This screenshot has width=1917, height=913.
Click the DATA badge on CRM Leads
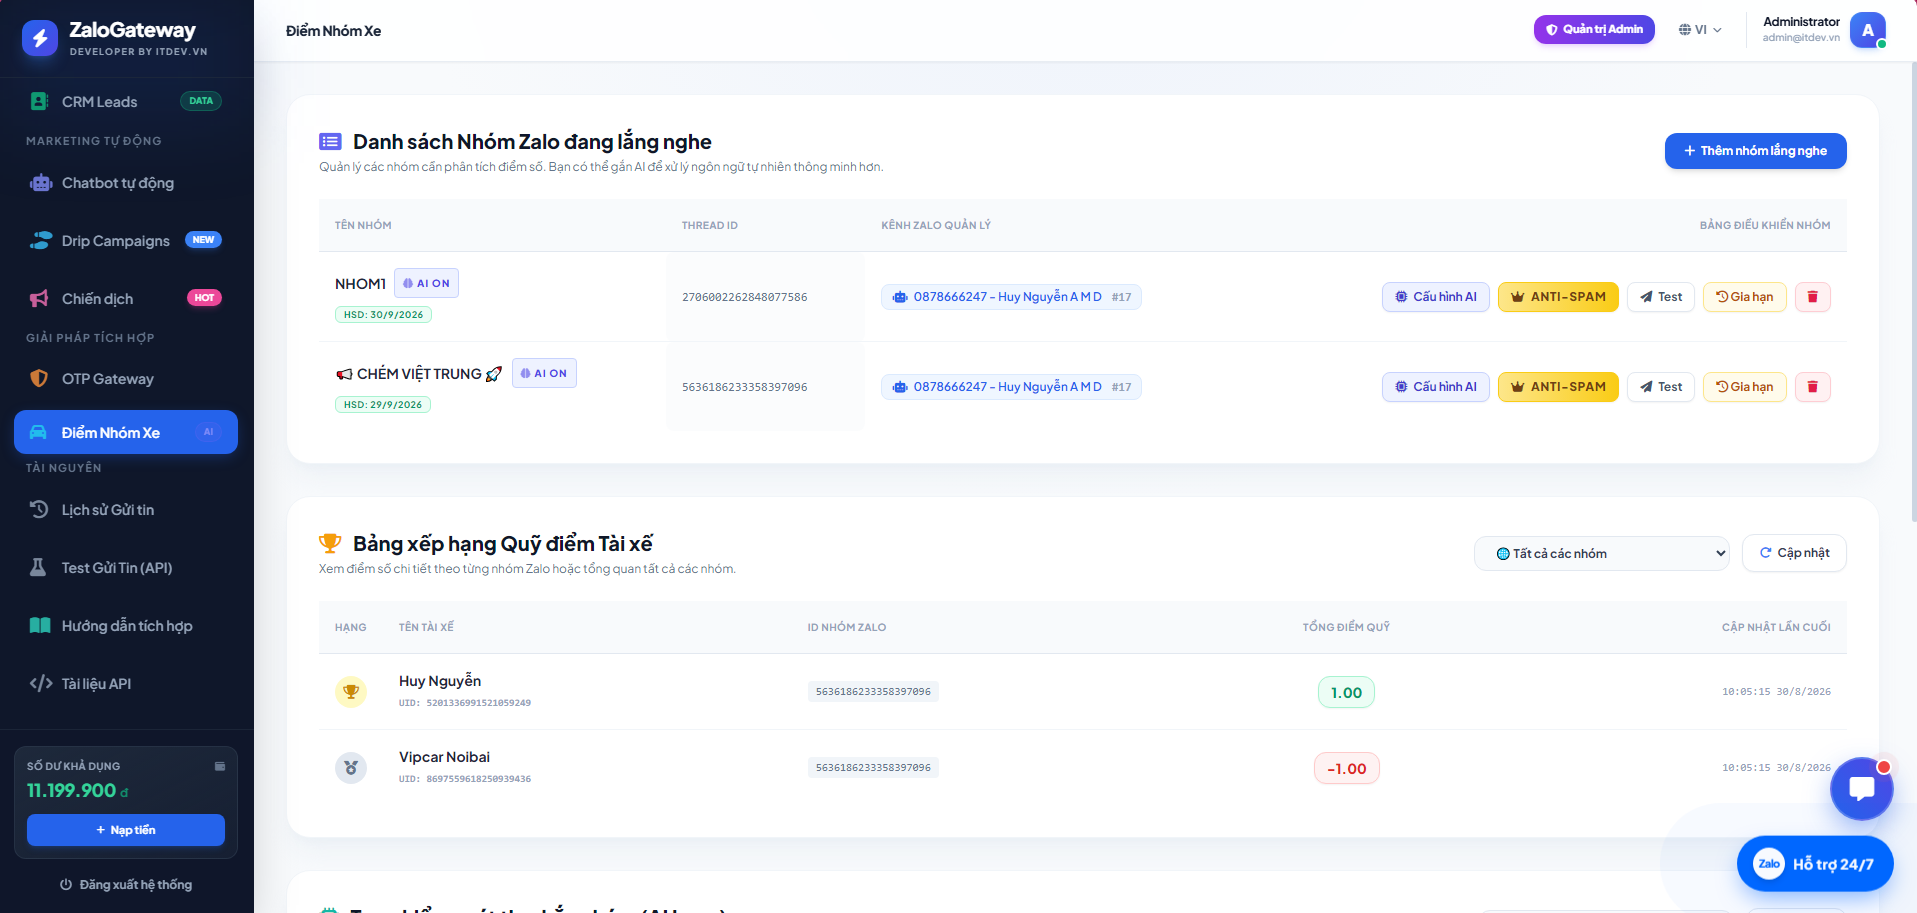201,101
